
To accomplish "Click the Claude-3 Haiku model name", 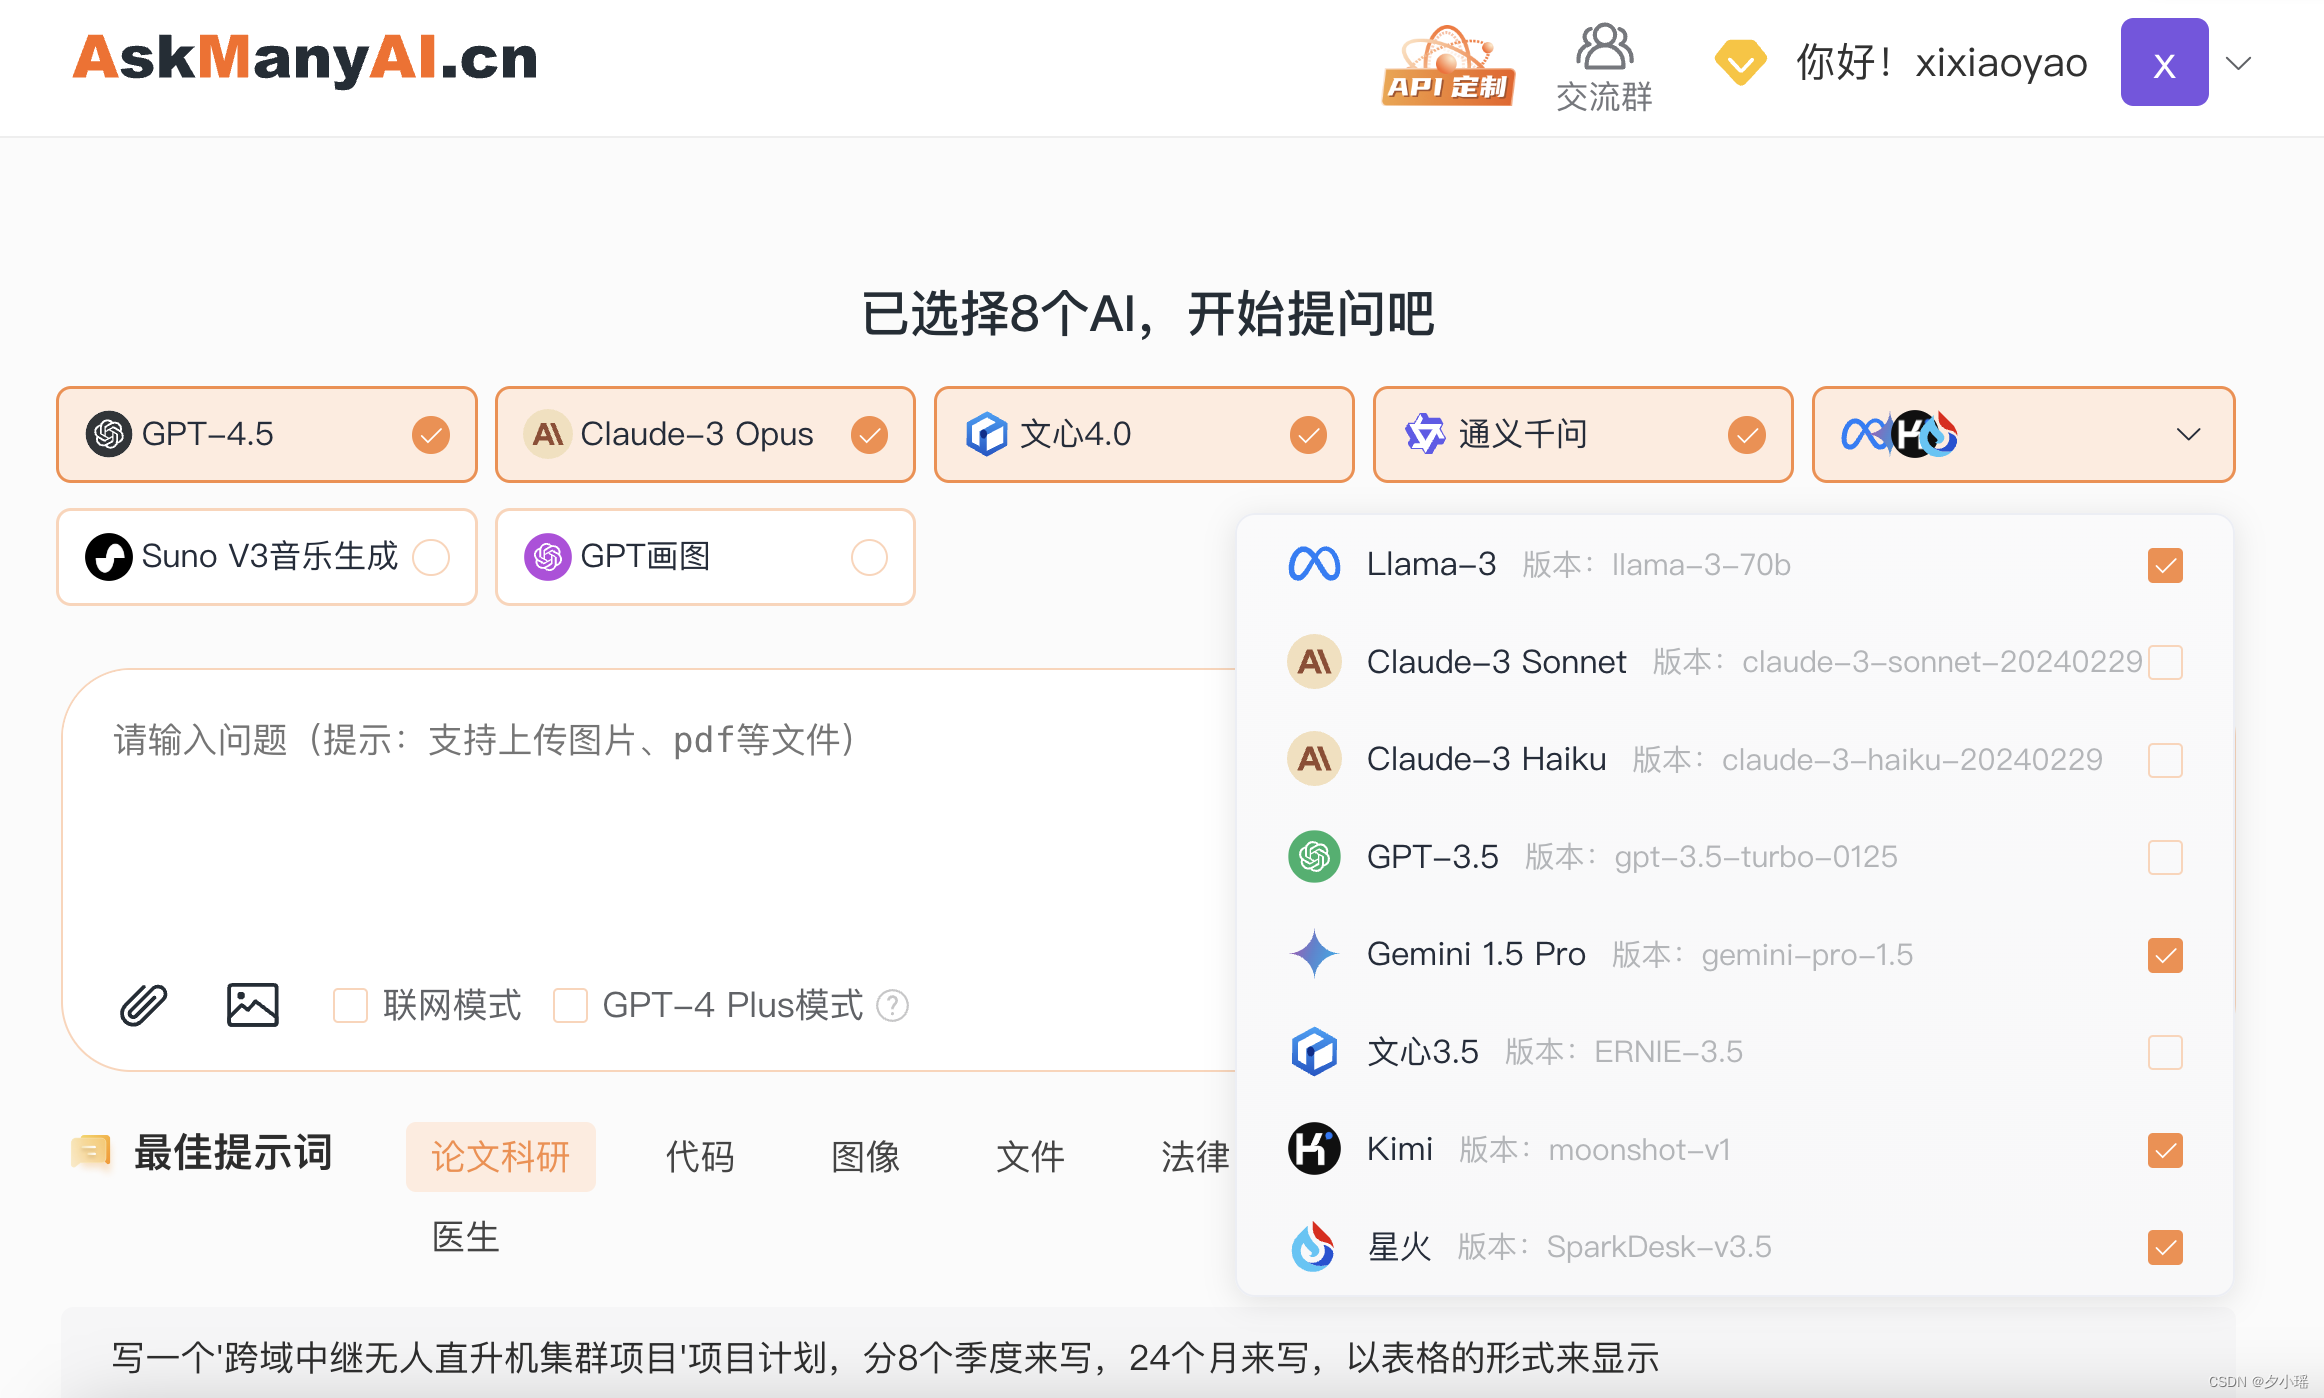I will pos(1486,759).
